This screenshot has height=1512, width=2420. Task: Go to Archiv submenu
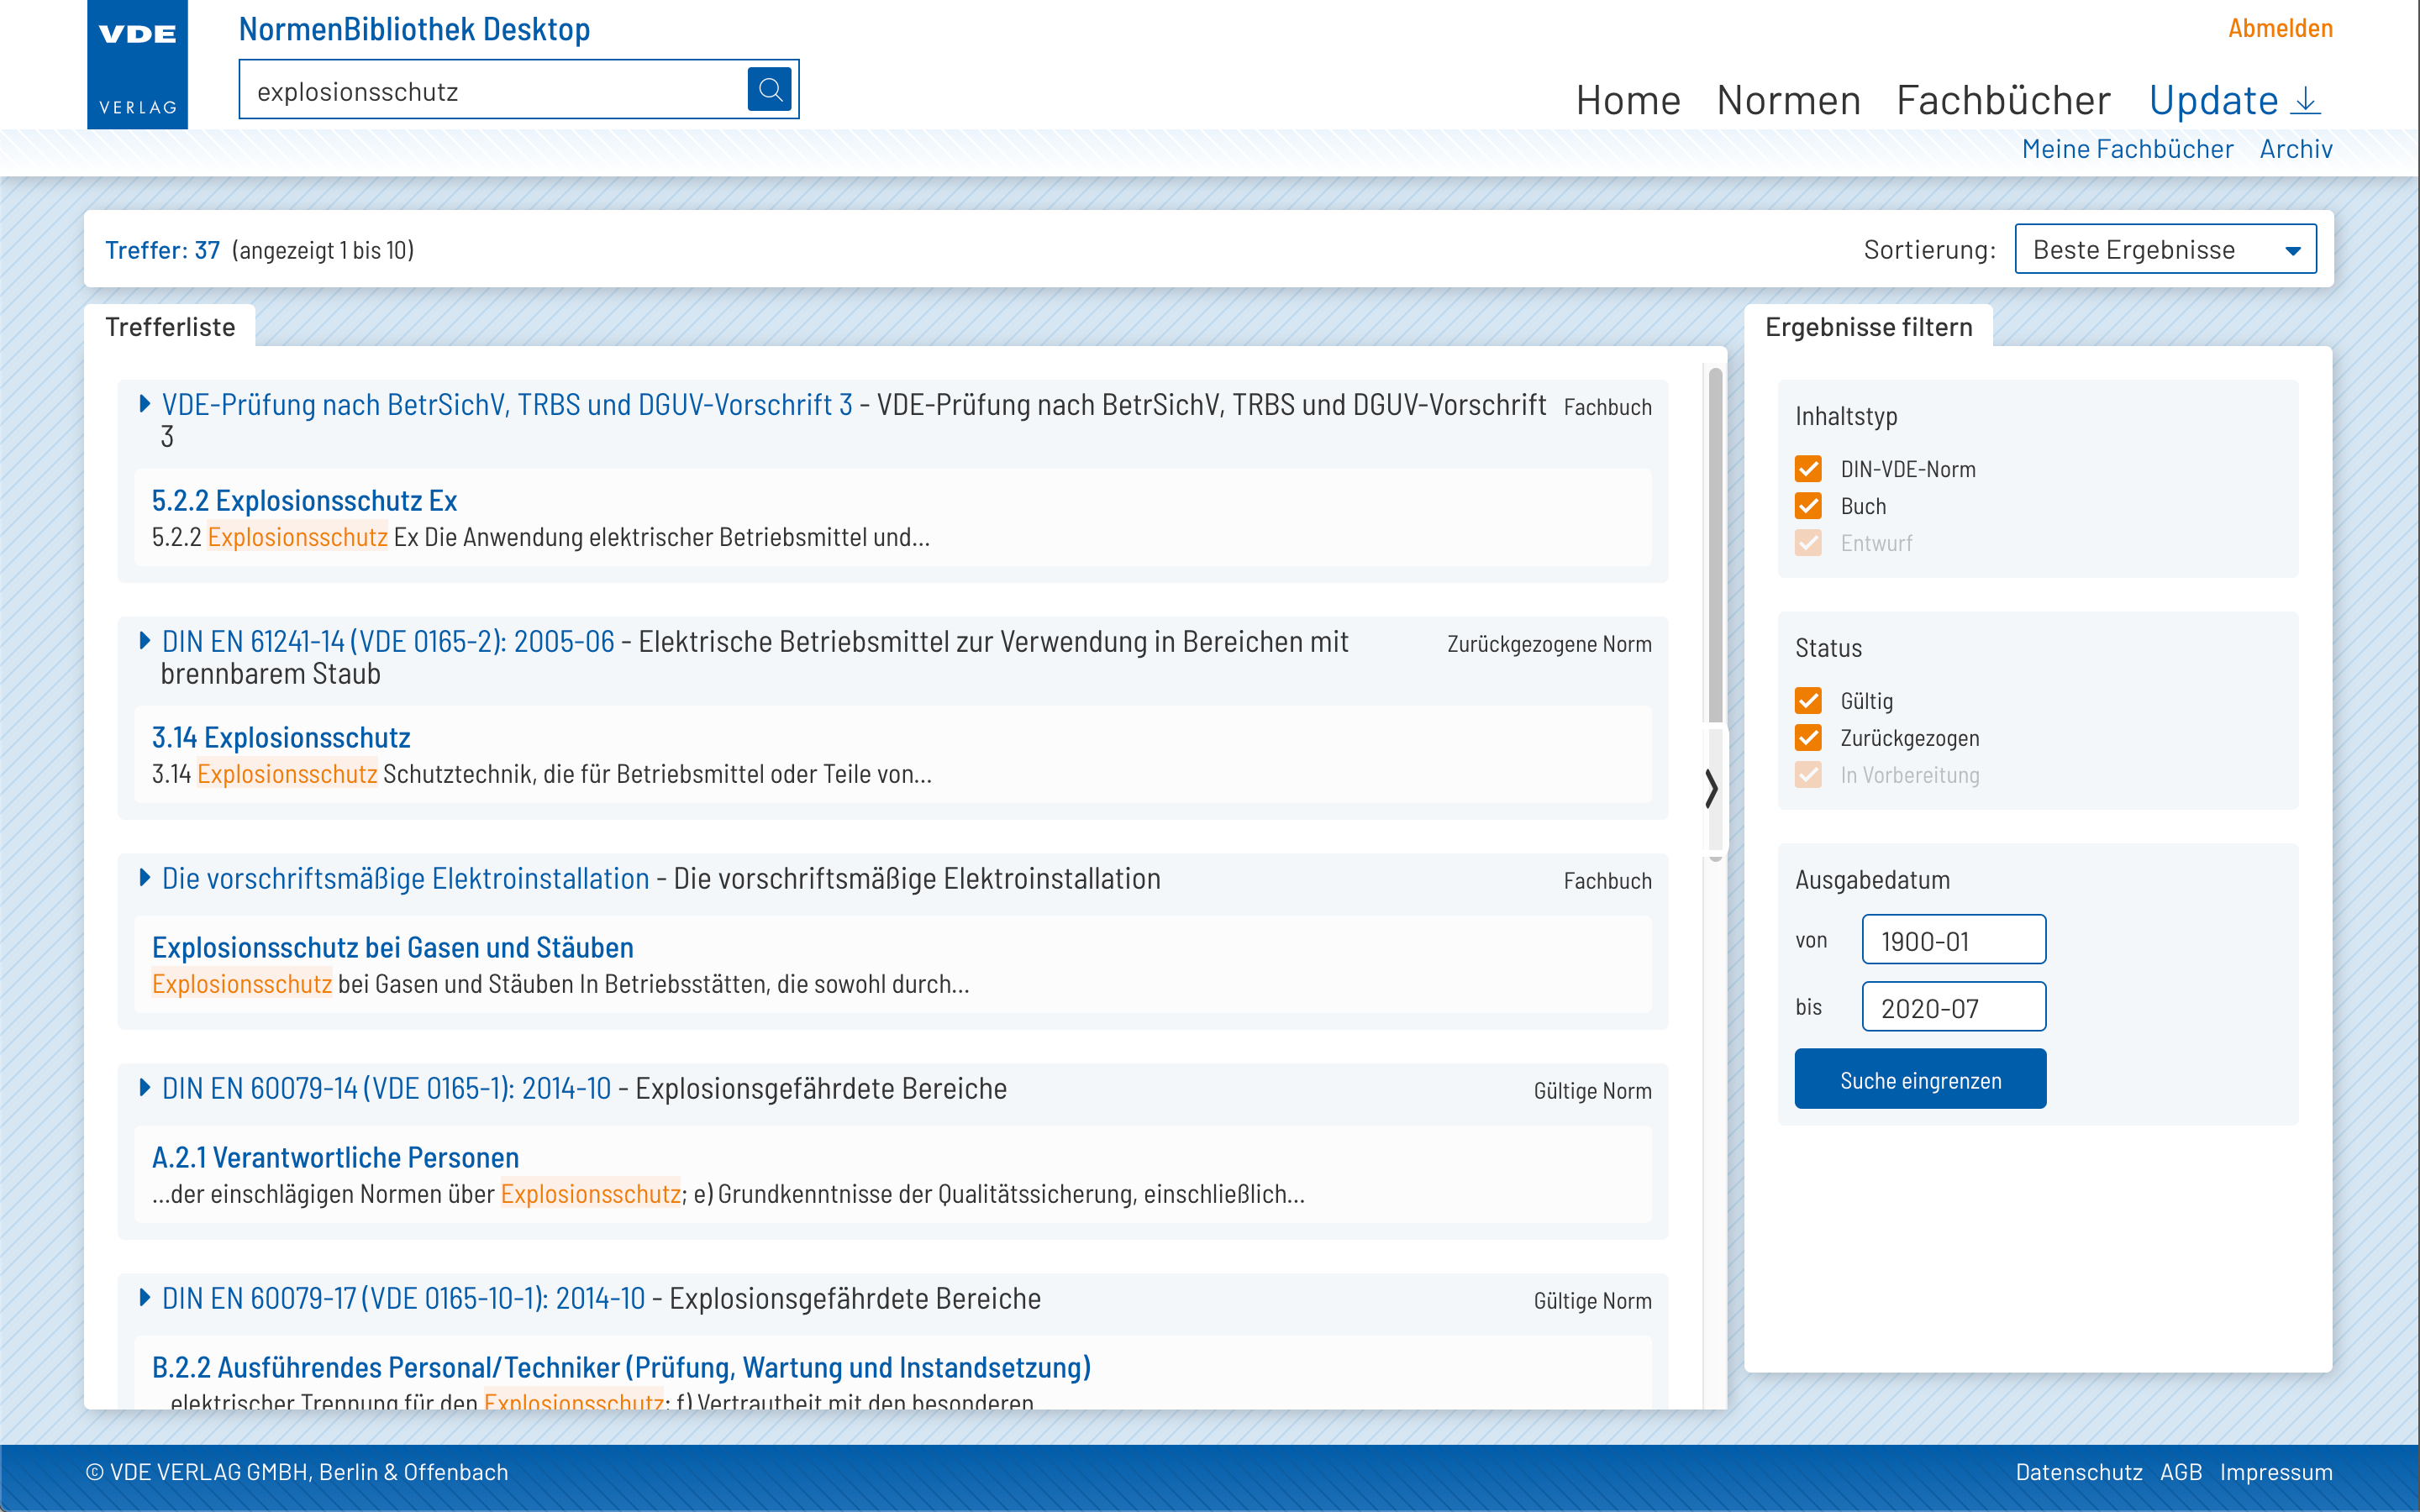(2296, 149)
